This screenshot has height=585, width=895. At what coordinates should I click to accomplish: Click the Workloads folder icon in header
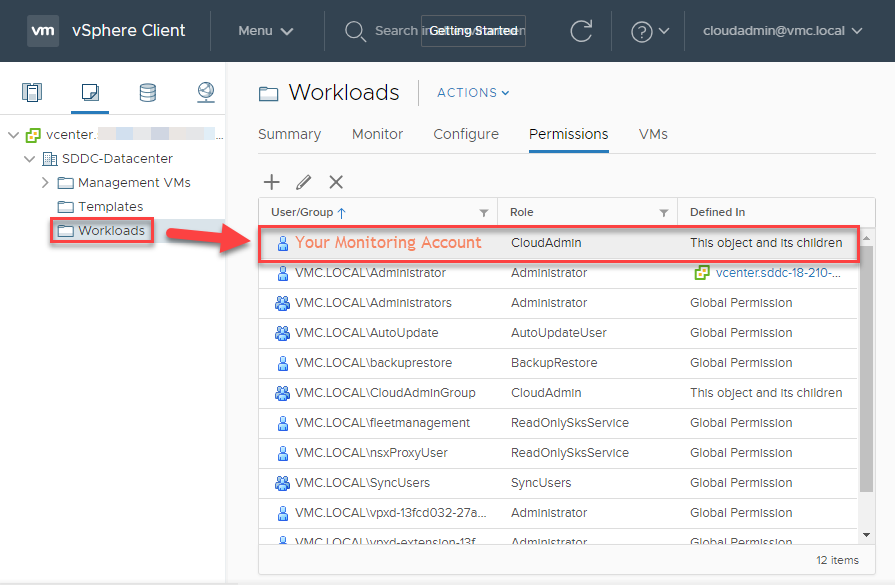tap(268, 94)
